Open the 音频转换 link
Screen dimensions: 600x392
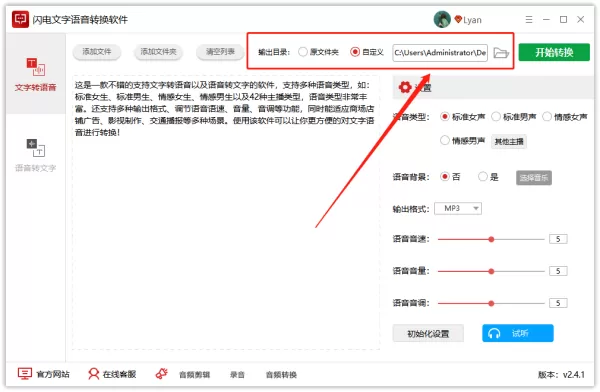tap(281, 375)
